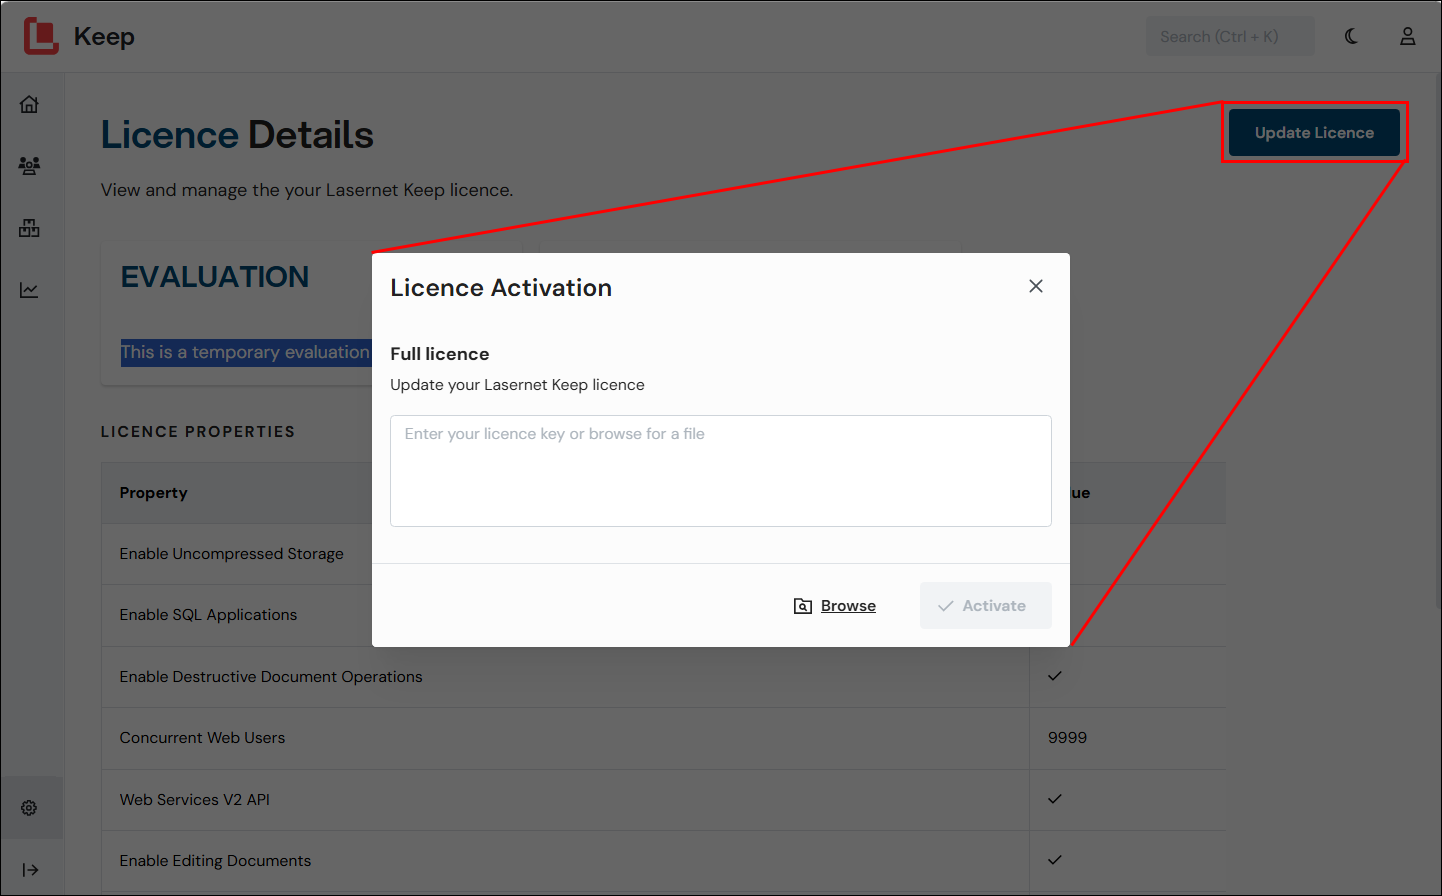Focus the licence key text area

(x=721, y=471)
